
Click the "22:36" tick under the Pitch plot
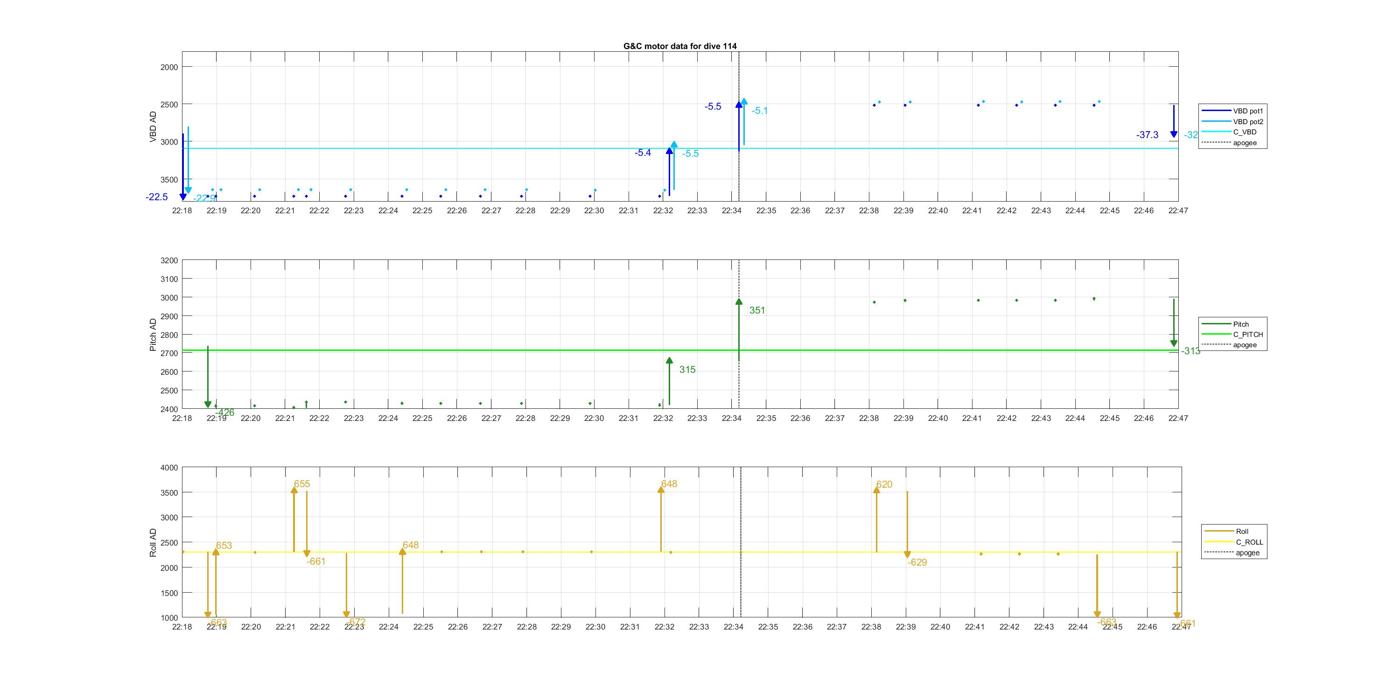tap(800, 418)
